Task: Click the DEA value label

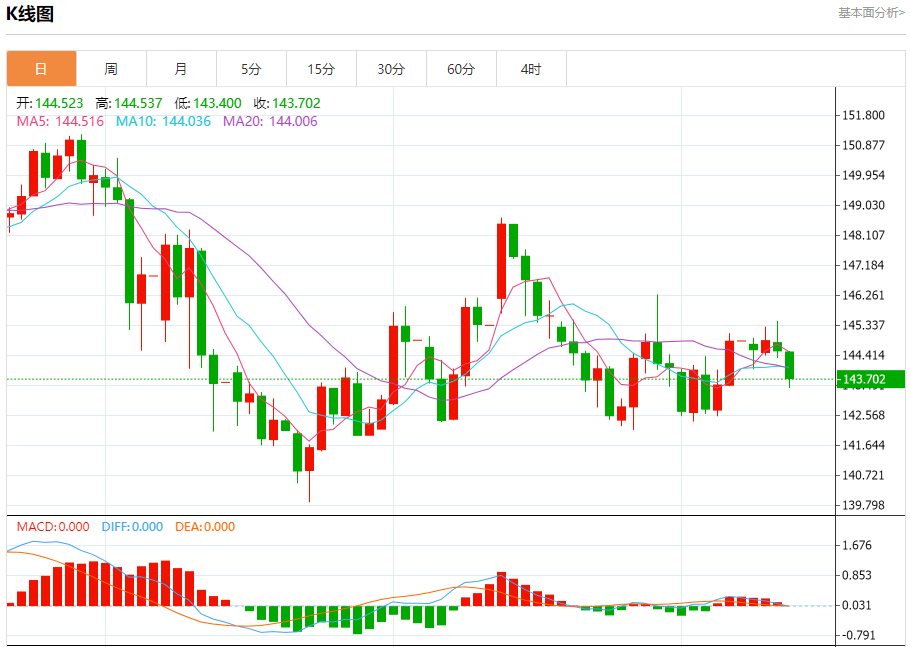Action: (x=205, y=527)
